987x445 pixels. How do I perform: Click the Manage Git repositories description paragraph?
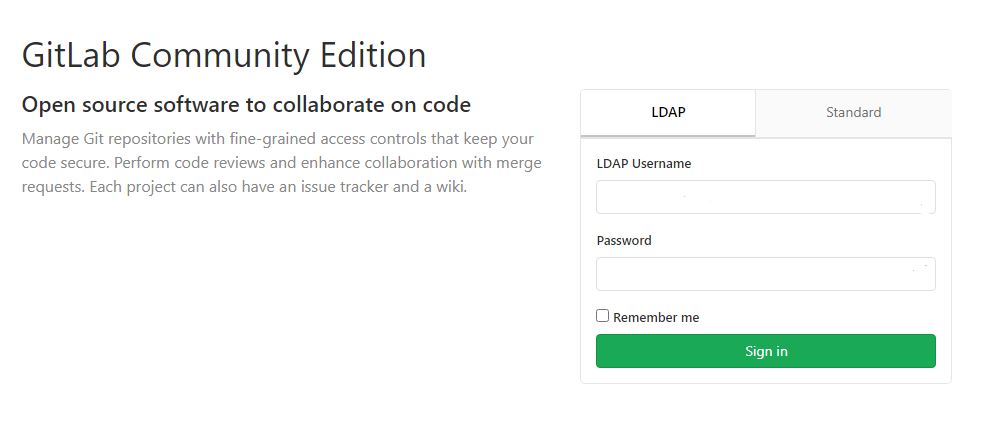pos(282,162)
